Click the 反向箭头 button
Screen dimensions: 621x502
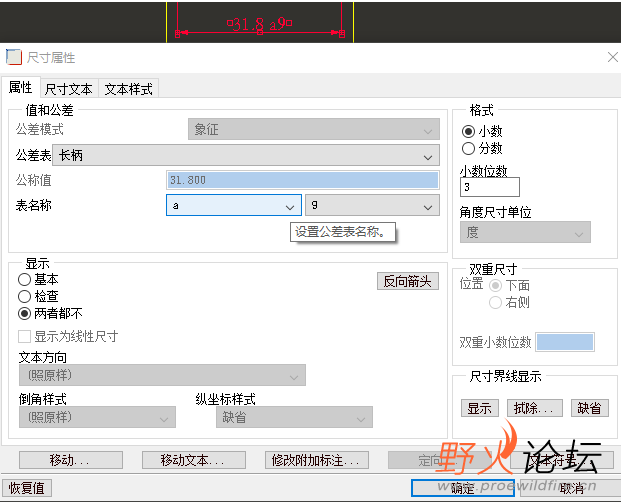click(x=408, y=281)
